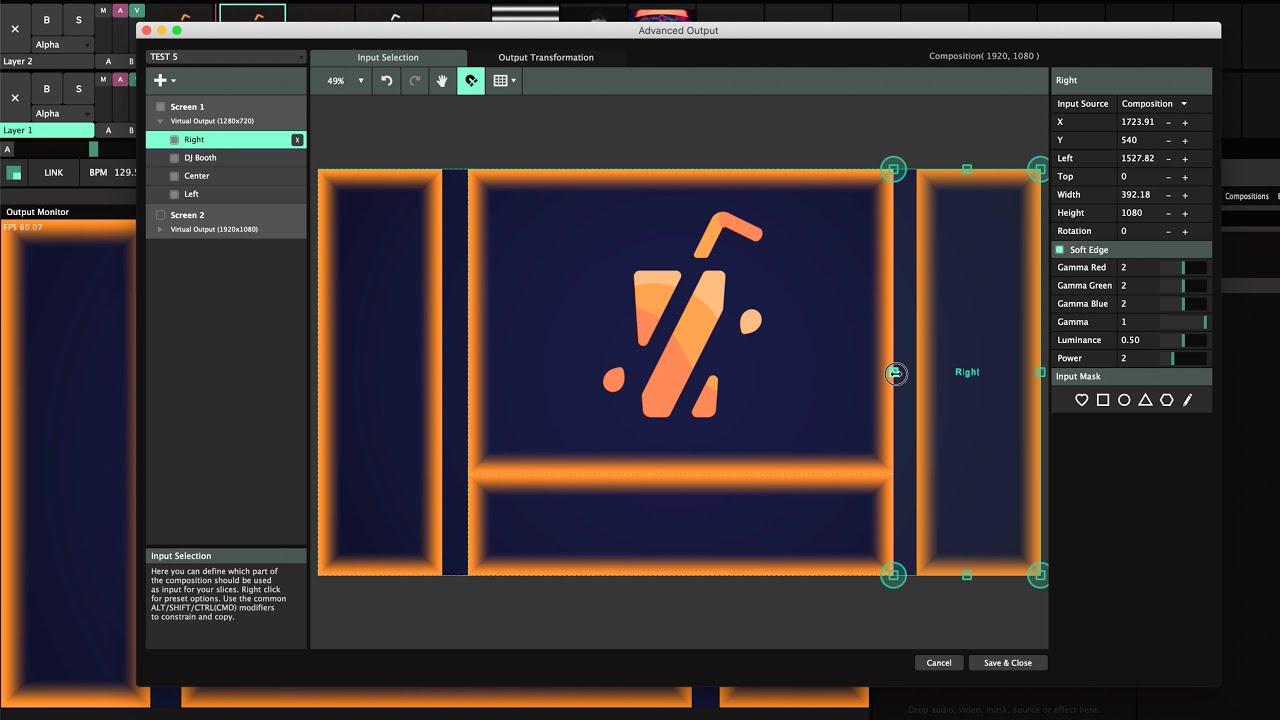Open the arrow next to the grid icon

pos(514,81)
